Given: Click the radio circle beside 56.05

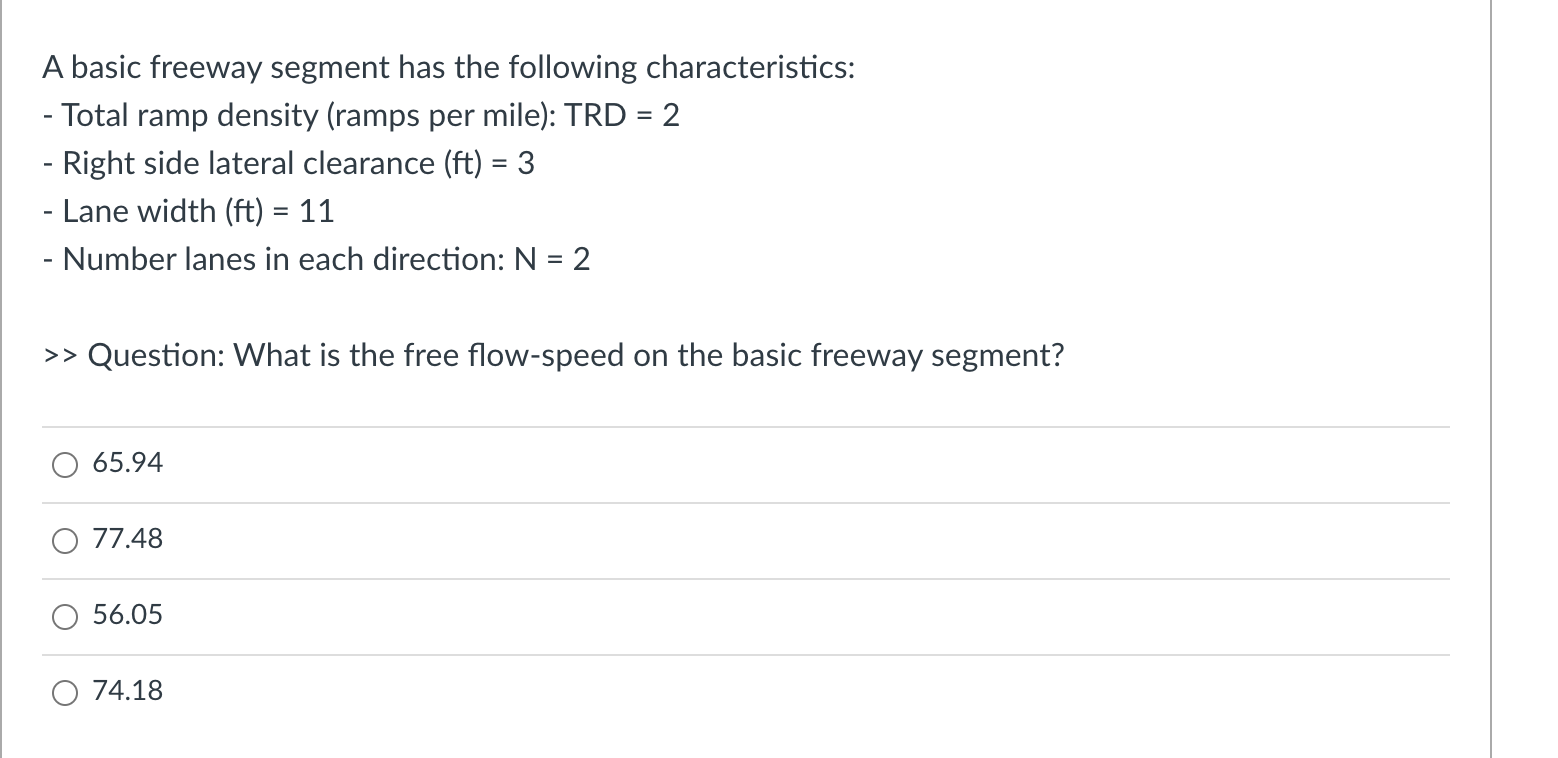Looking at the screenshot, I should [64, 617].
